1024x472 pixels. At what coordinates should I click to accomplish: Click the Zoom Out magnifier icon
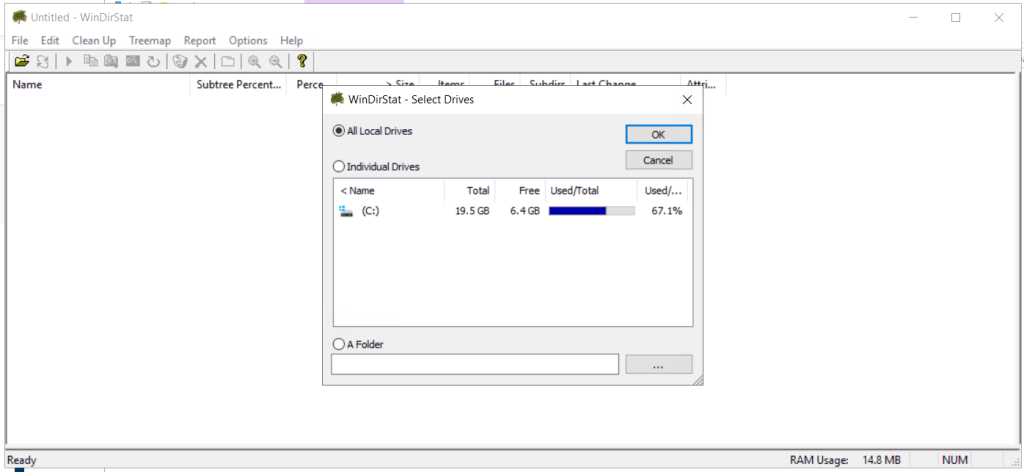tap(276, 61)
